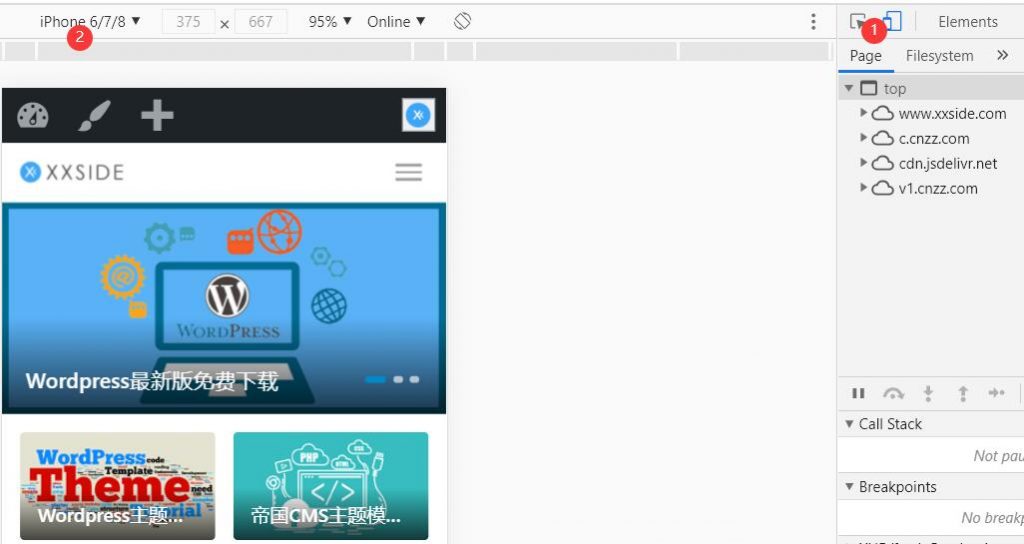Click the rotate device icon

point(462,21)
